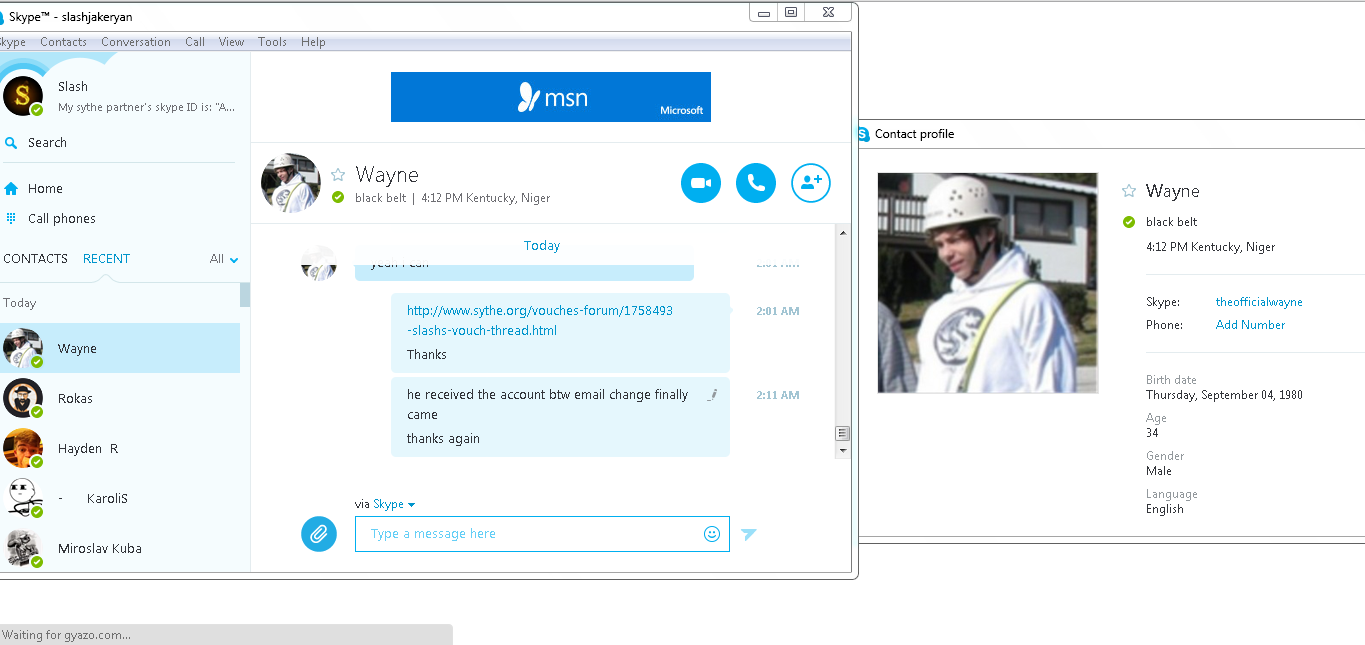Viewport: 1365px width, 645px height.
Task: Click the Search magnifier icon
Action: click(x=11, y=143)
